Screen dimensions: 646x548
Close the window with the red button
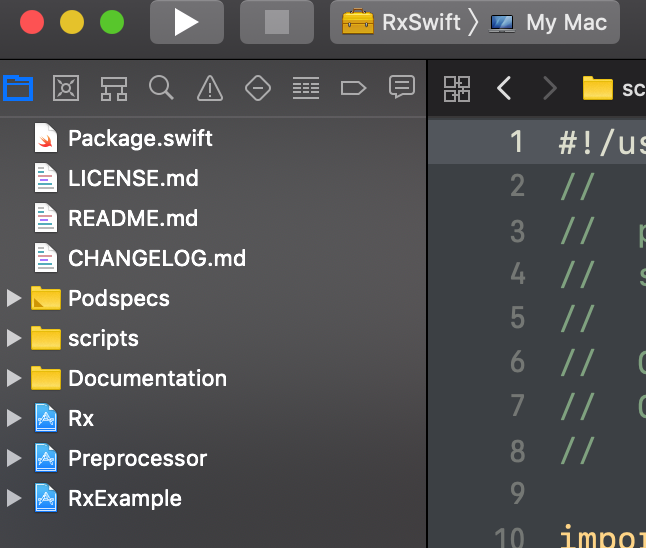pyautogui.click(x=32, y=22)
